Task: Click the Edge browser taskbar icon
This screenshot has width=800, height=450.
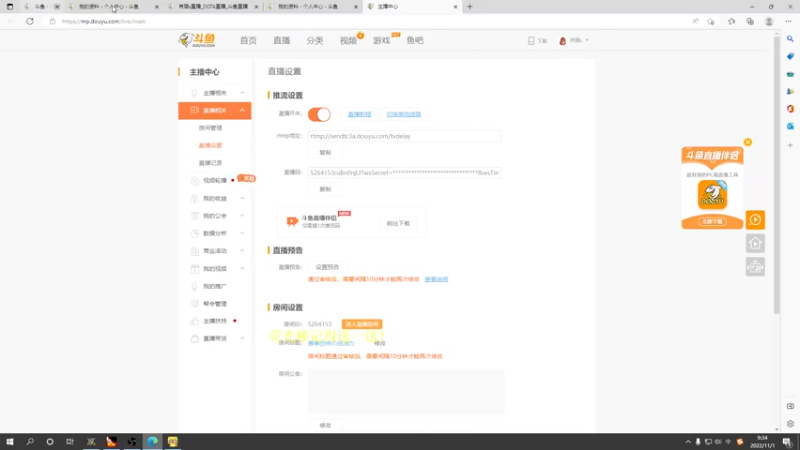Action: 152,442
